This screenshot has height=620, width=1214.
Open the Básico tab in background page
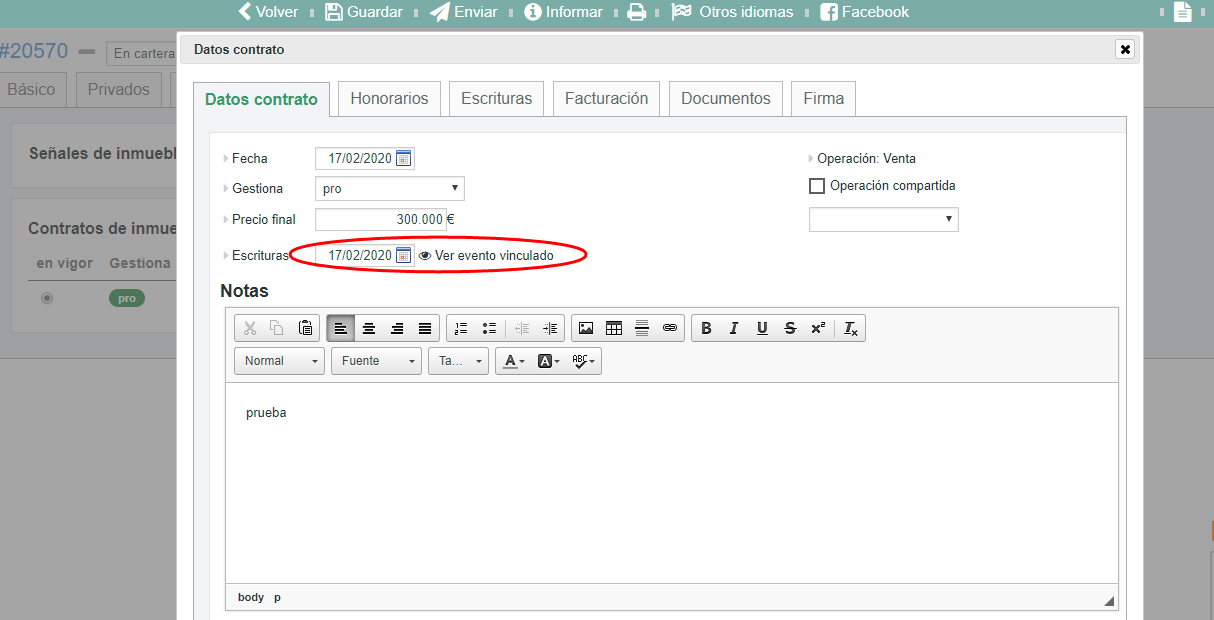[x=31, y=89]
